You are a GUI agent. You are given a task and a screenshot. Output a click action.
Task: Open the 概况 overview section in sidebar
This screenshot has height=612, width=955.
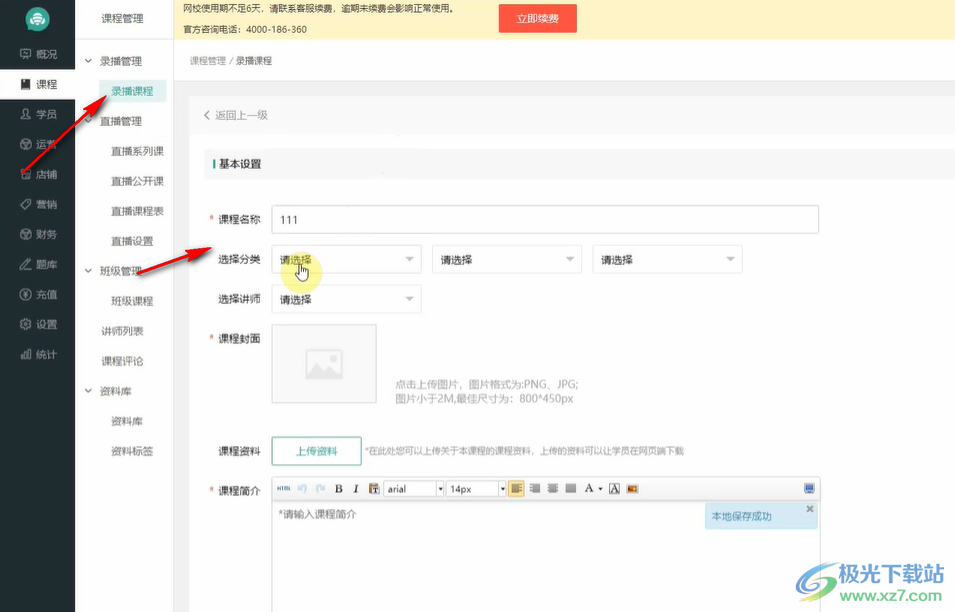pos(38,54)
